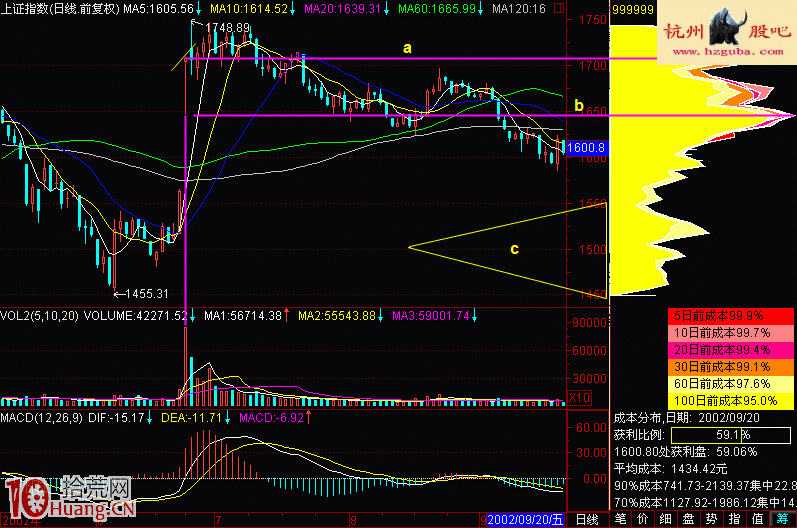Image resolution: width=797 pixels, height=528 pixels.
Task: Click the MA2:55543.88 volume average label
Action: pos(337,316)
